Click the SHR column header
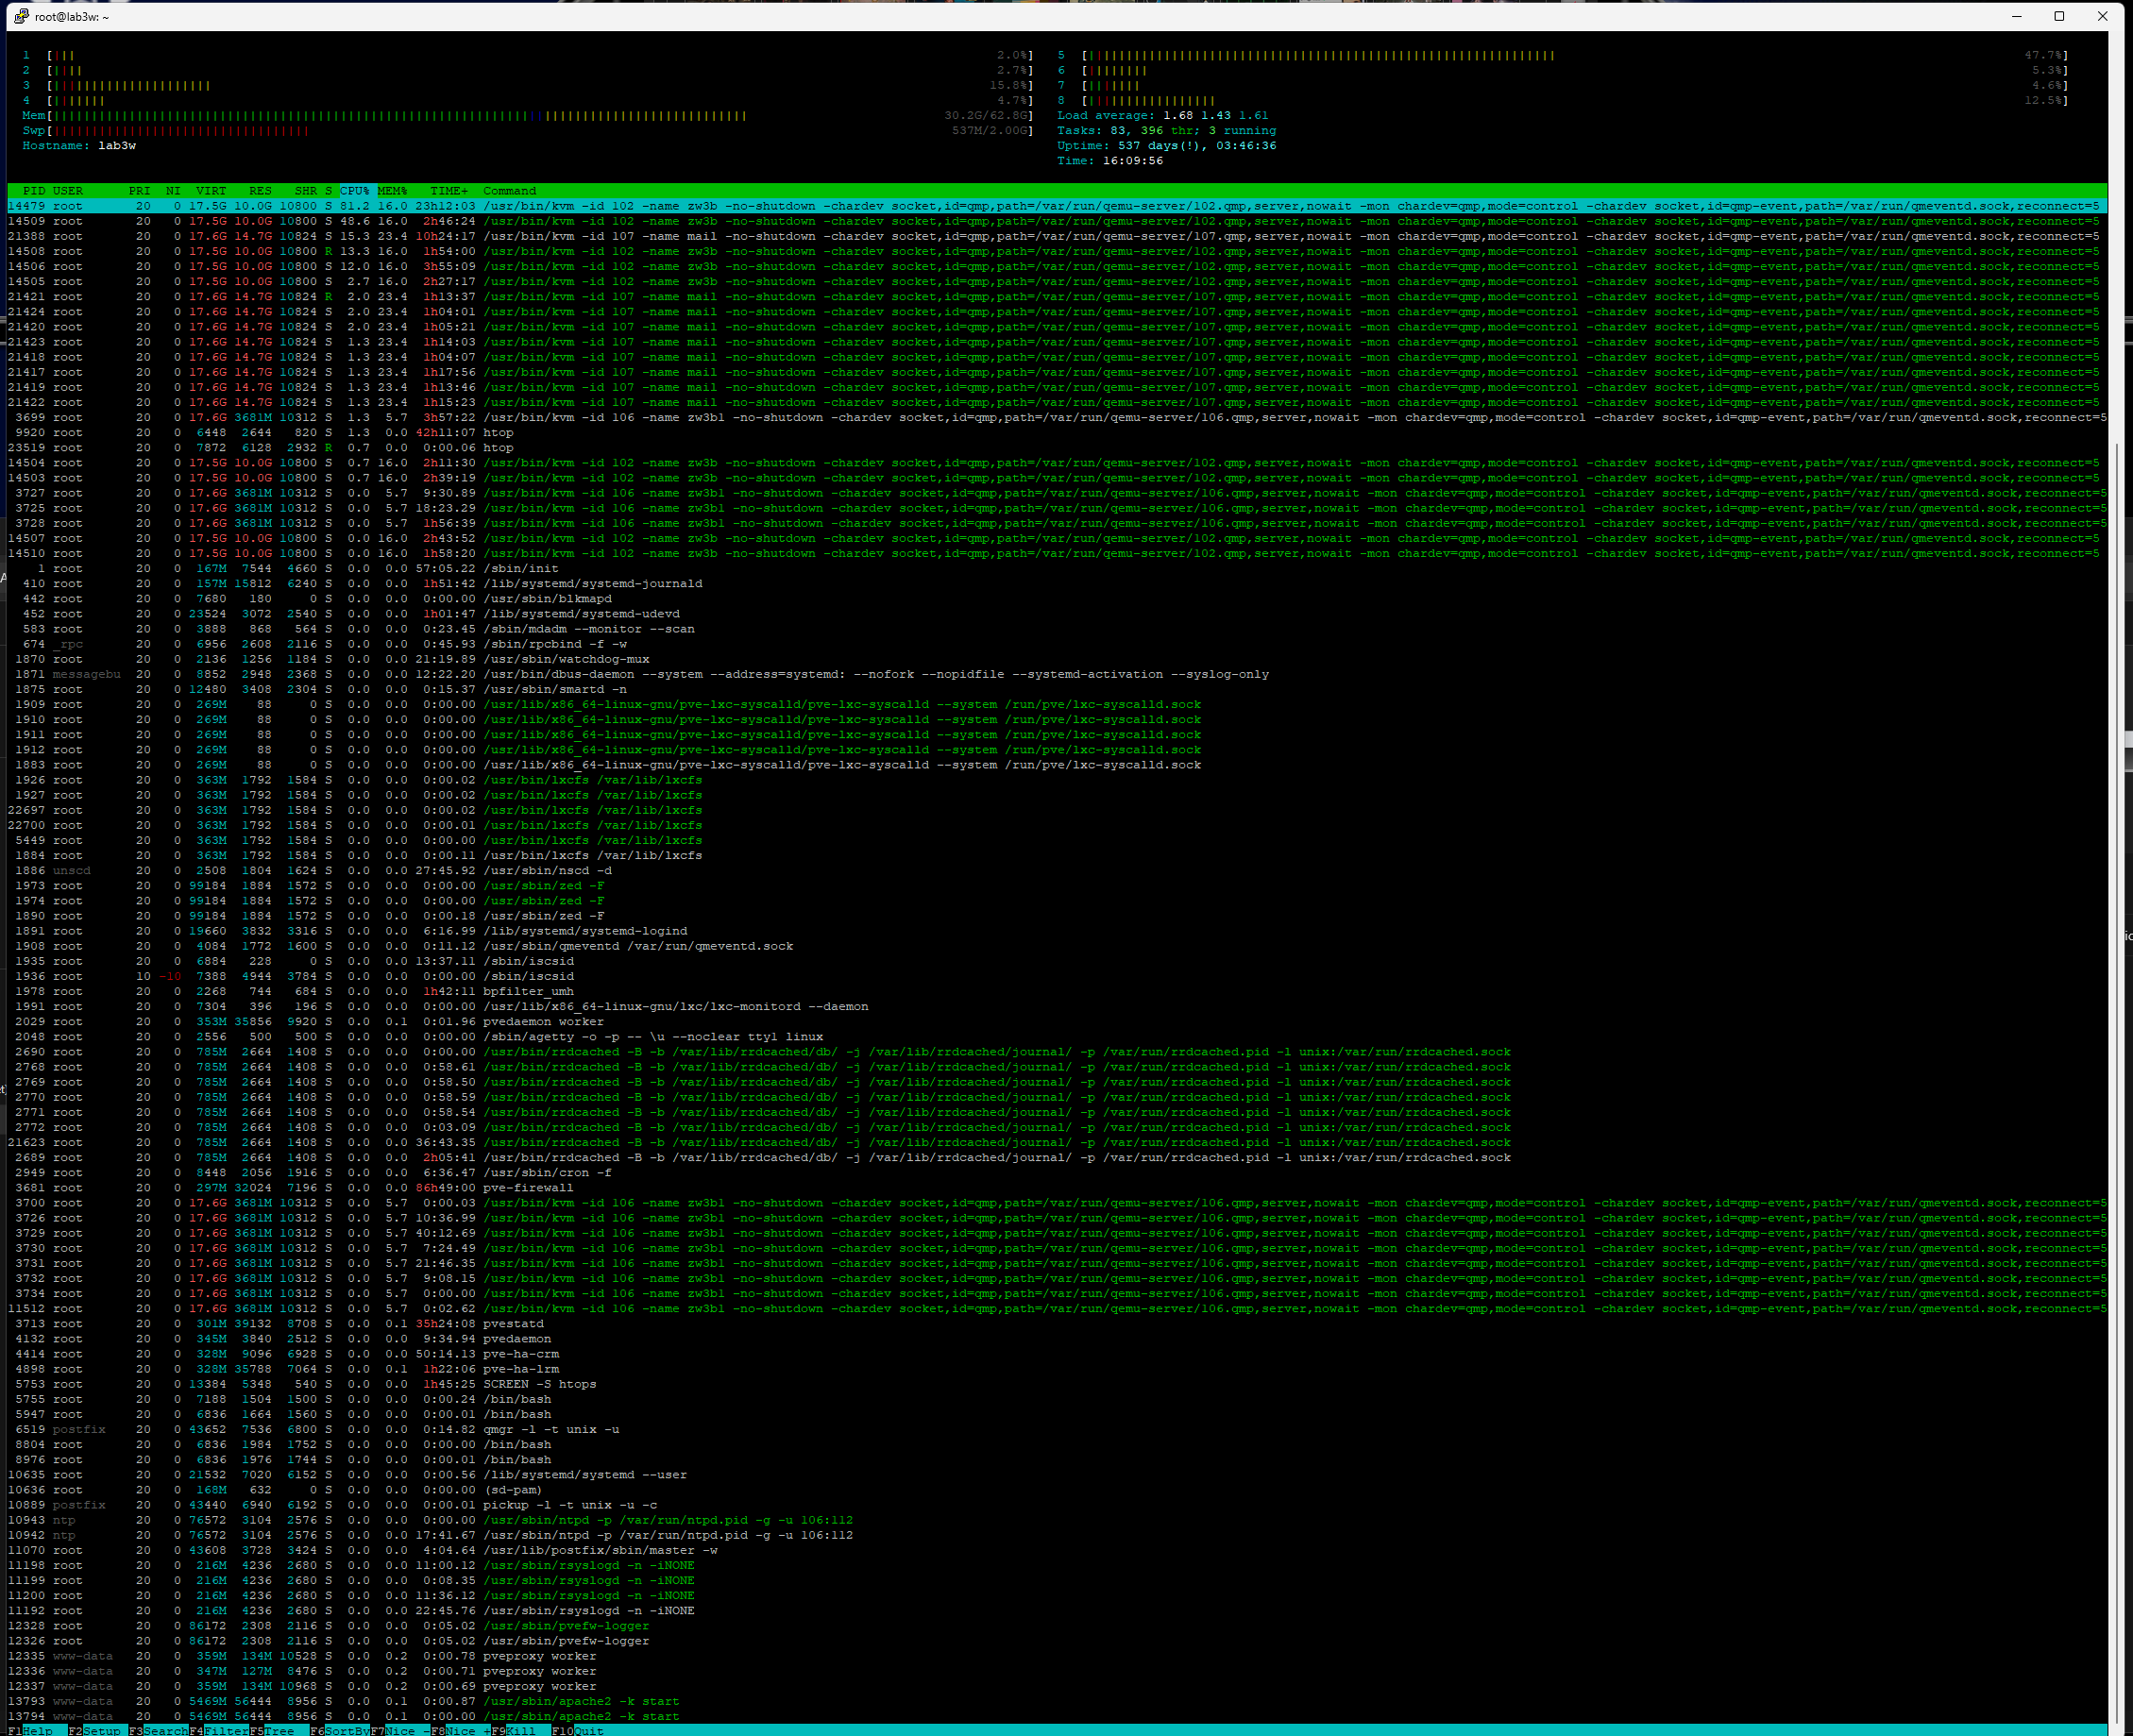2133x1736 pixels. pyautogui.click(x=305, y=191)
